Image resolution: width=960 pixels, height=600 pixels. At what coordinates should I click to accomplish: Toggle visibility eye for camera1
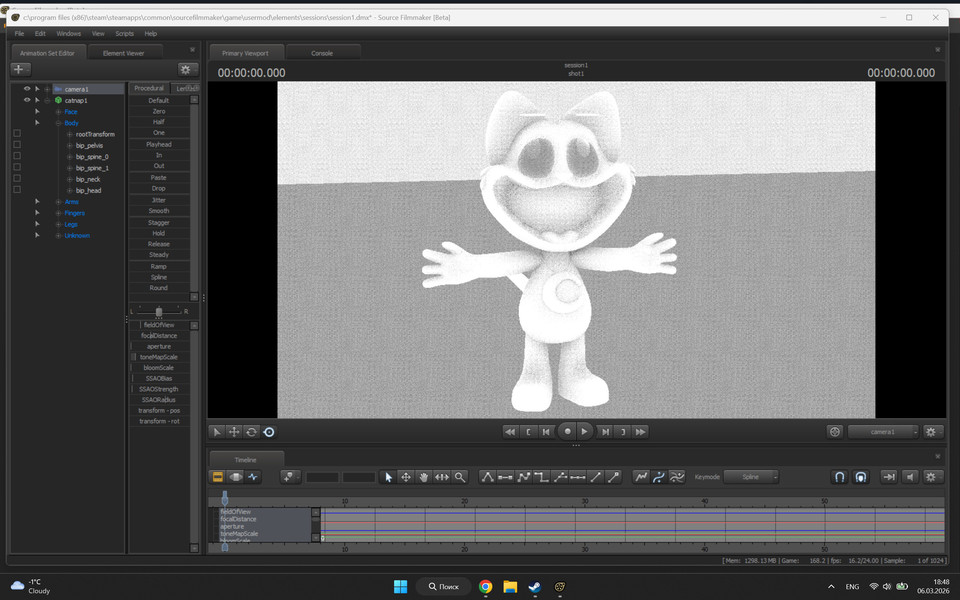coord(27,89)
